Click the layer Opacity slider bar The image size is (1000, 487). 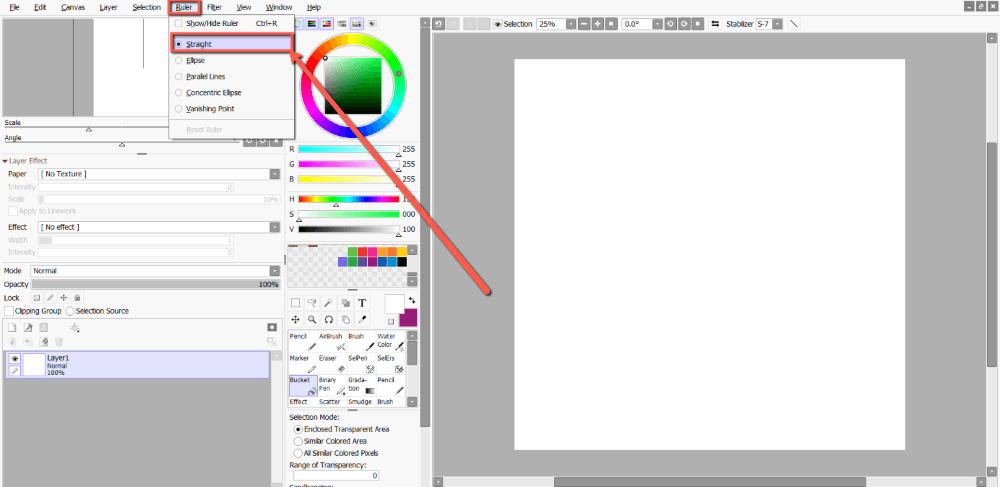155,284
